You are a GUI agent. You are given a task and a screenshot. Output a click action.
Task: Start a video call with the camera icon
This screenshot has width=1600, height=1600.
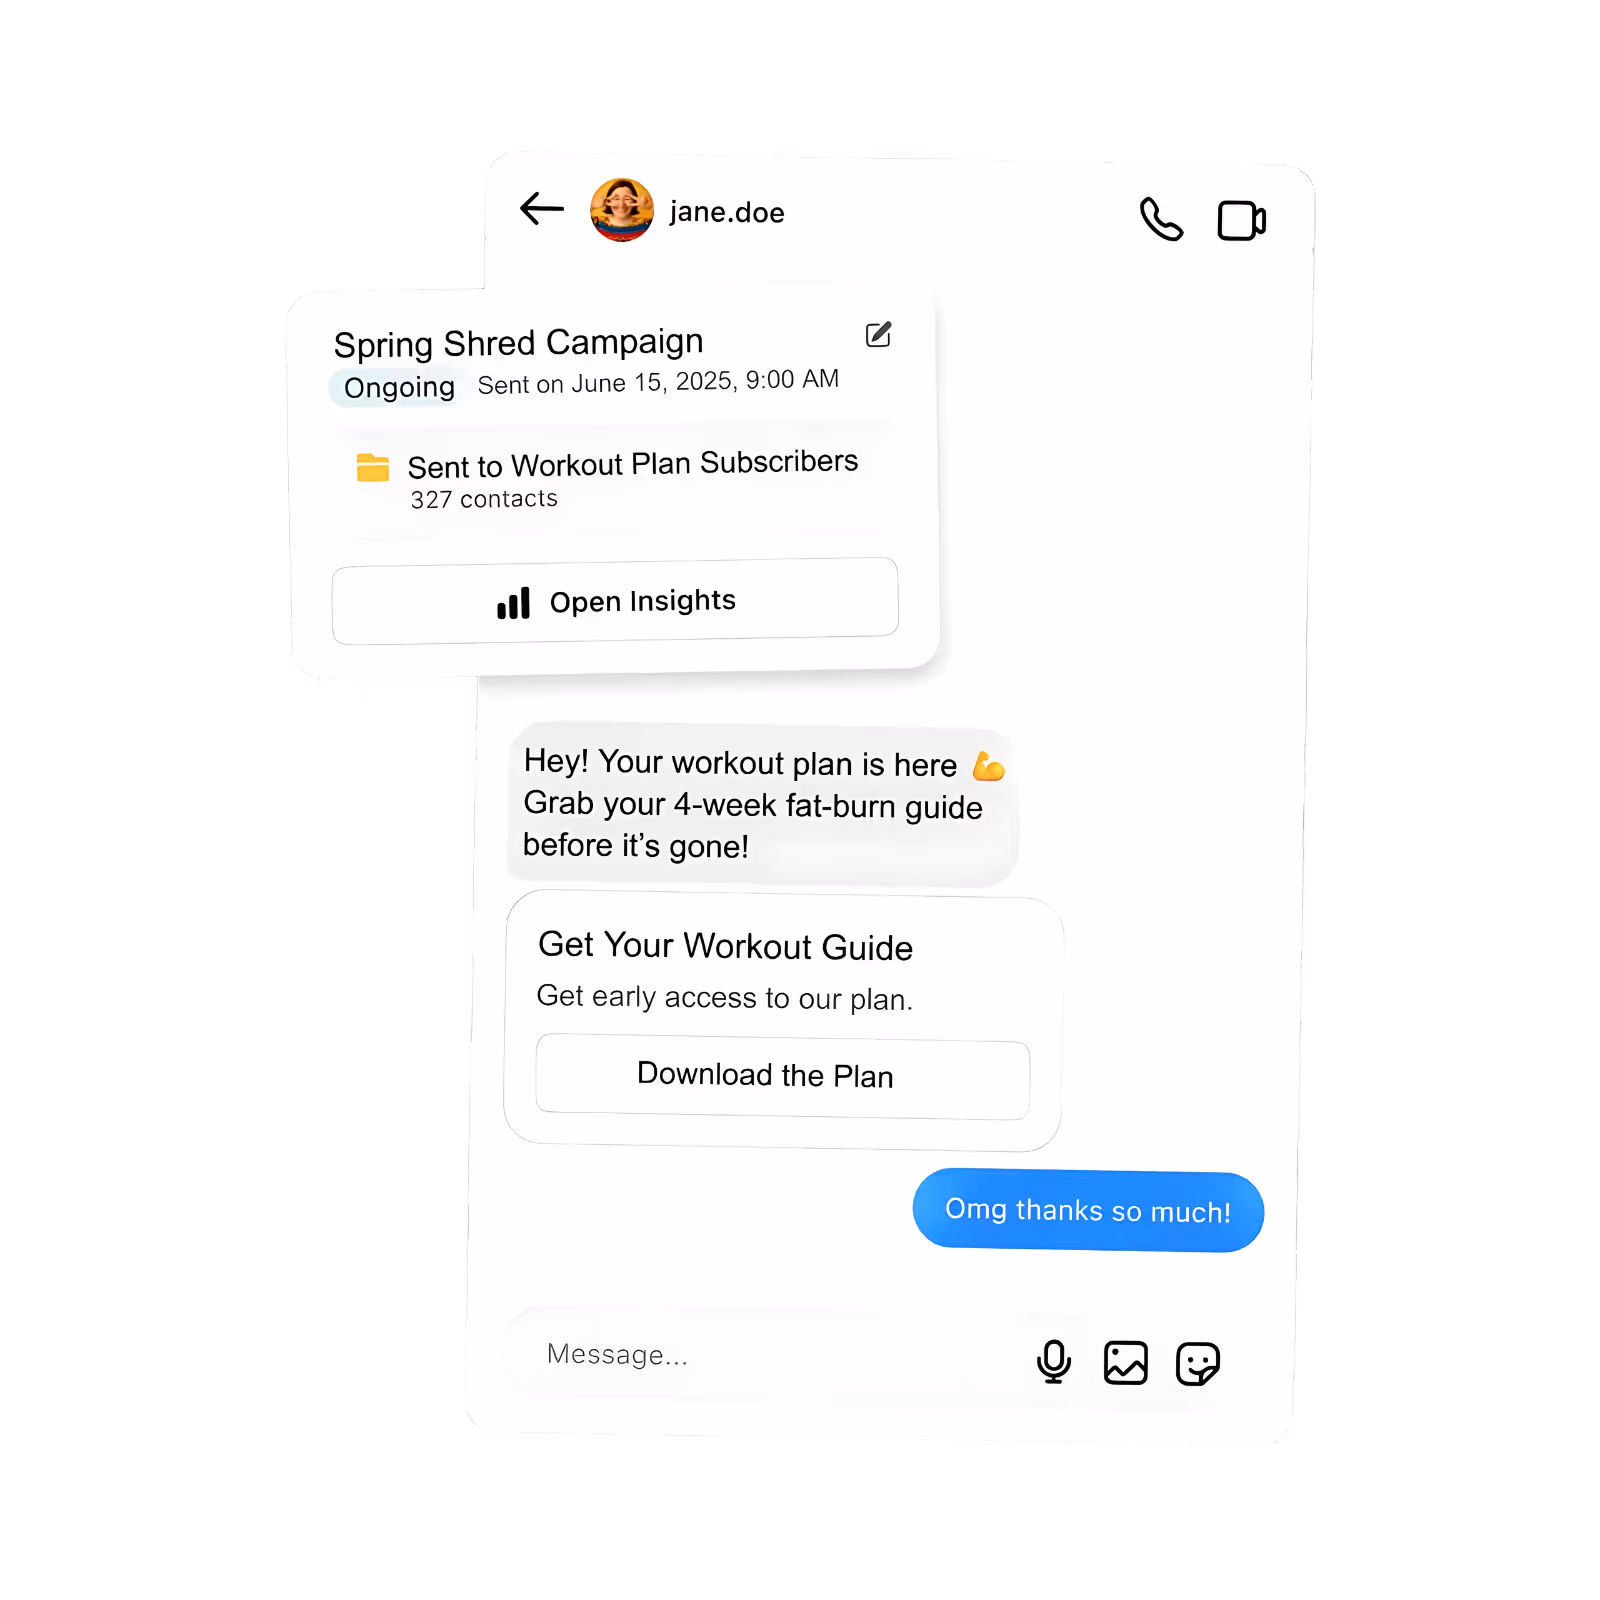(x=1241, y=221)
